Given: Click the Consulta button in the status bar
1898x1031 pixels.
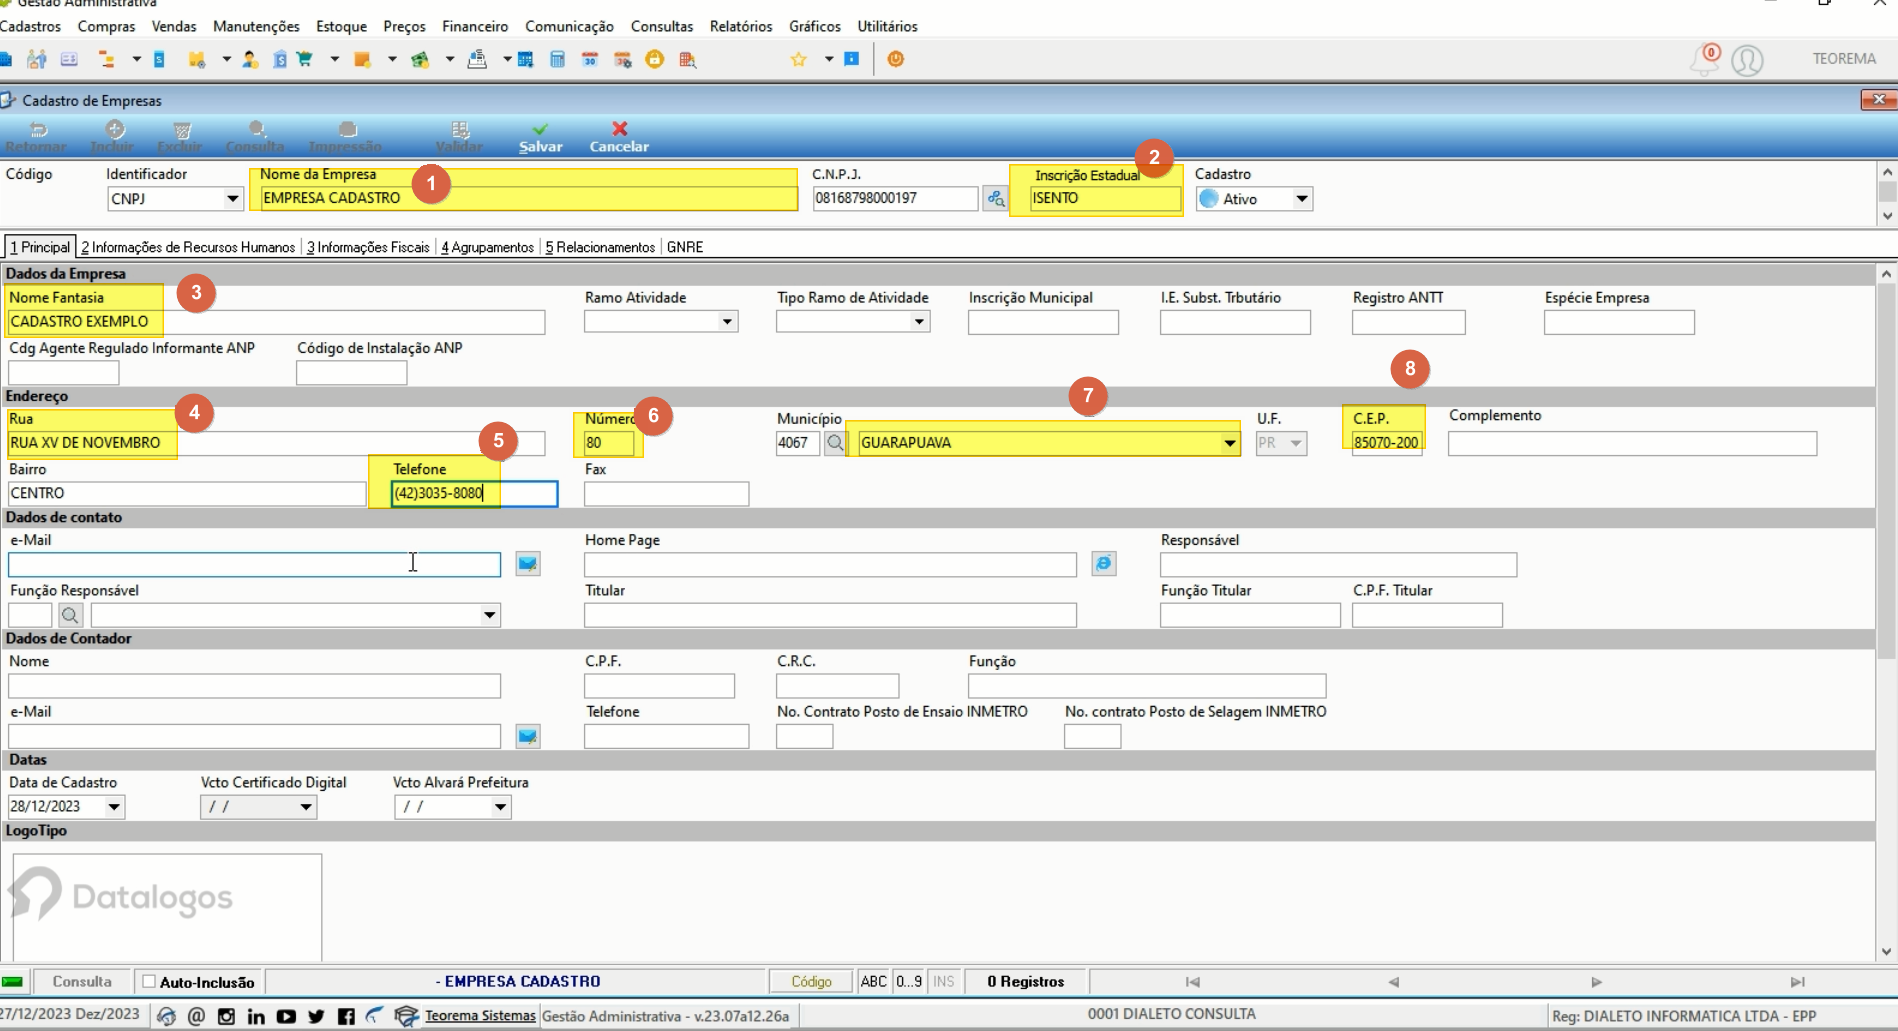Looking at the screenshot, I should (82, 982).
